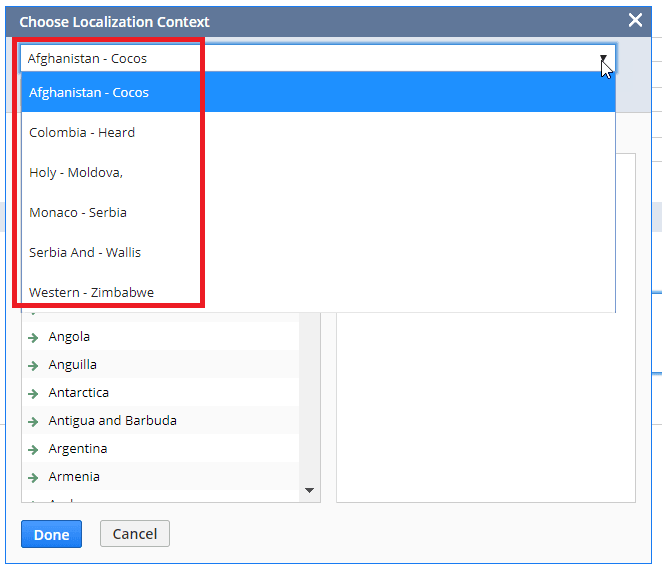Add Antigua and Barbuda via arrow icon

click(x=33, y=421)
